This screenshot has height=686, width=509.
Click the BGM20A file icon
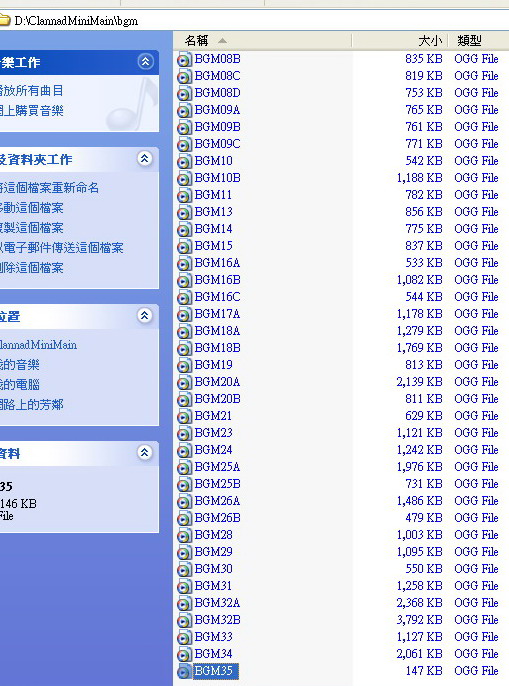click(x=184, y=382)
